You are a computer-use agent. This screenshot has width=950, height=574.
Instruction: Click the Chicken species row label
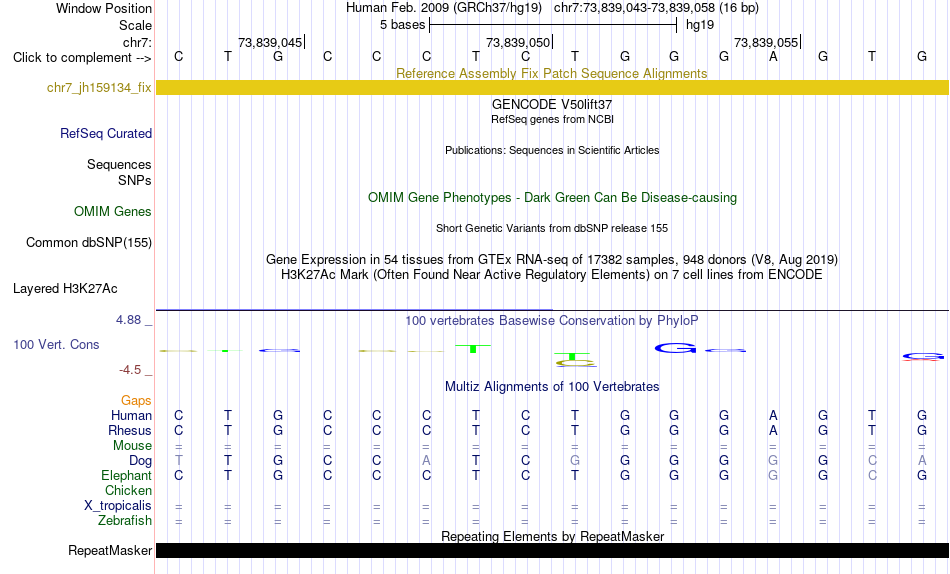(x=128, y=490)
